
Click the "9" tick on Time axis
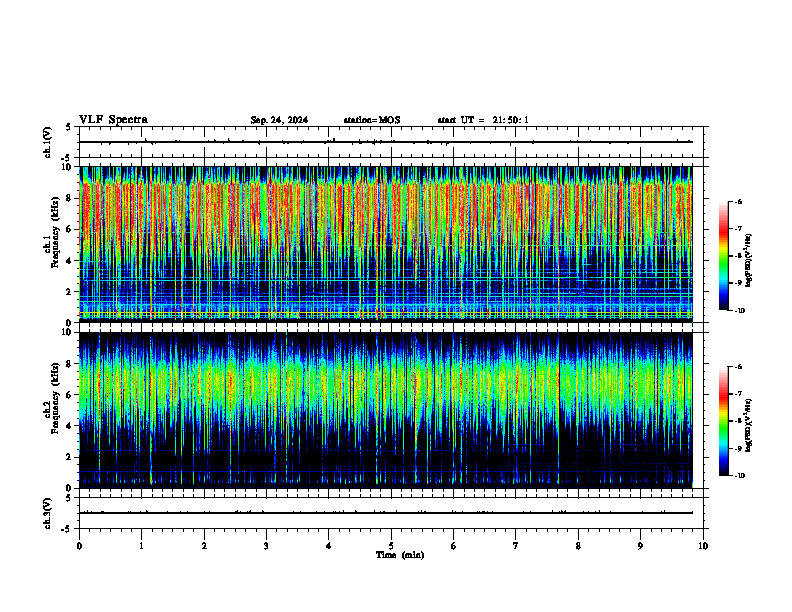point(640,546)
